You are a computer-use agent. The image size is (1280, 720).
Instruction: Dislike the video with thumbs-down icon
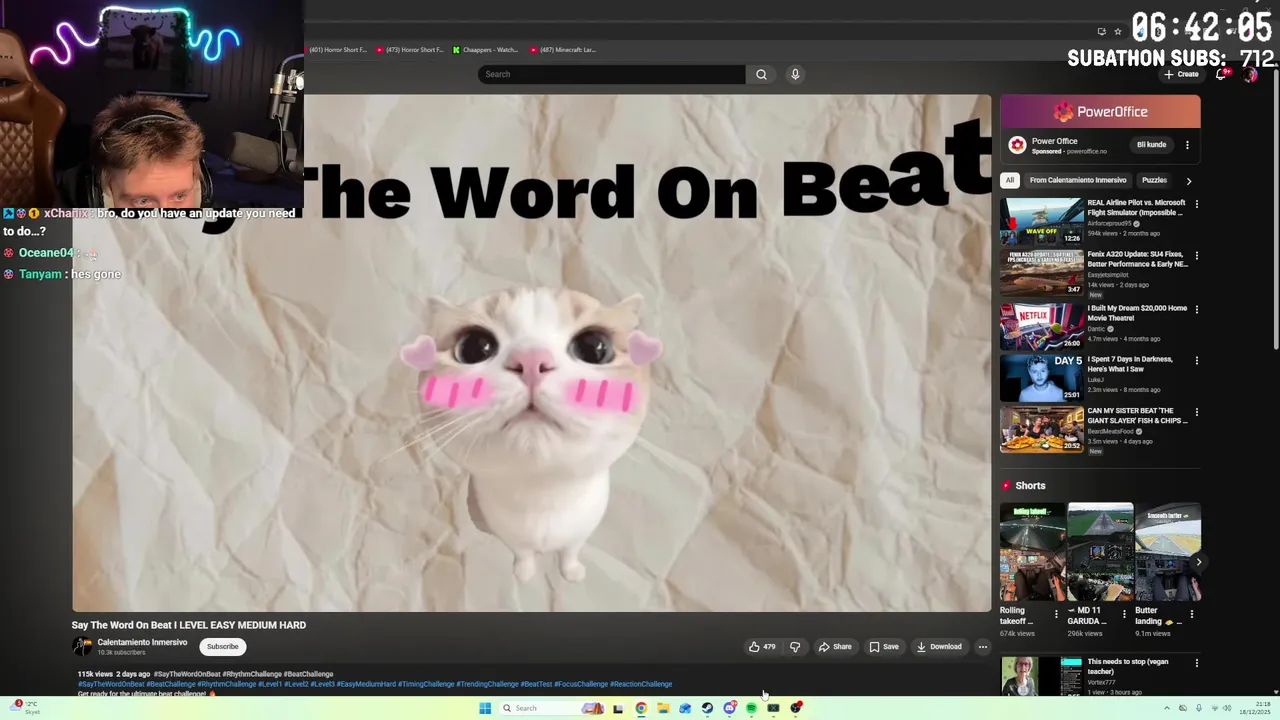click(x=795, y=647)
